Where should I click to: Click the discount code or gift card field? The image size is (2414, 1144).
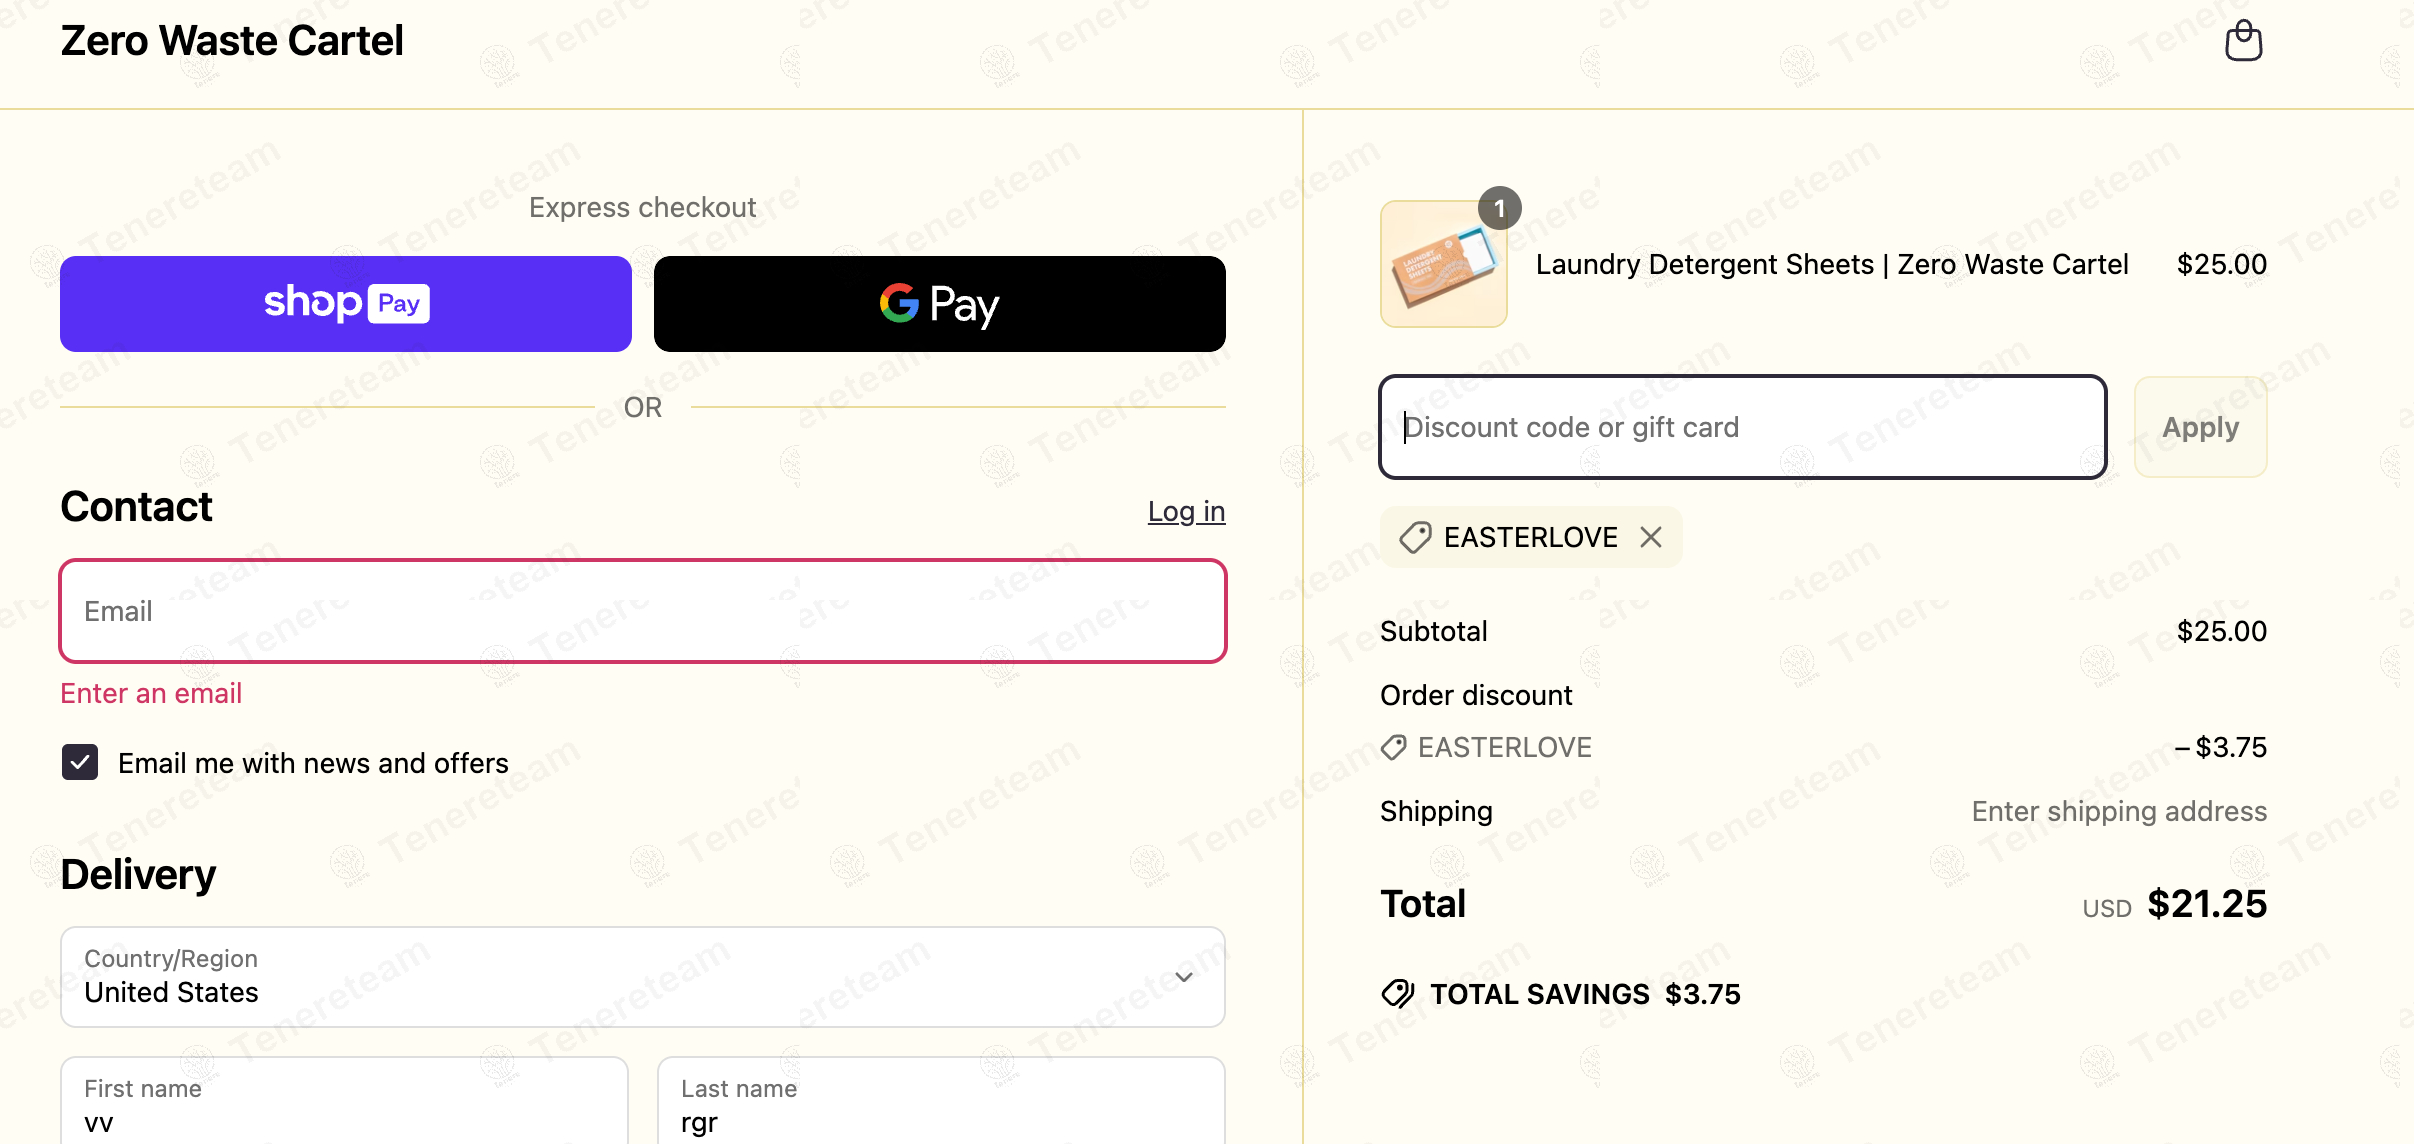pos(1742,427)
